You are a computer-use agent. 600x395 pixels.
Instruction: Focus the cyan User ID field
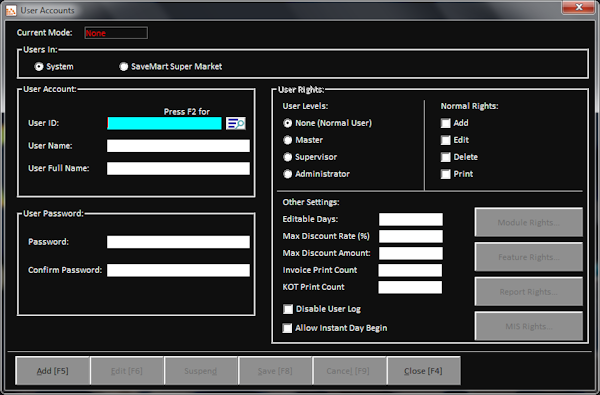point(164,123)
